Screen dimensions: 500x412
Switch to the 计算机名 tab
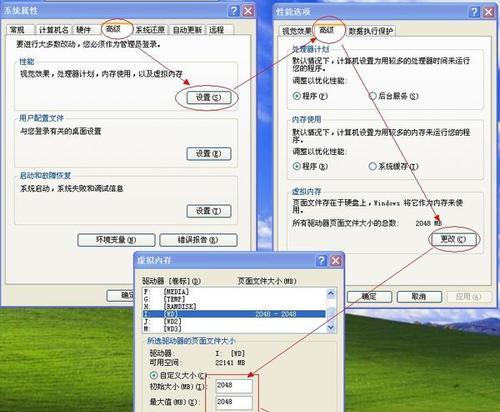(x=53, y=30)
